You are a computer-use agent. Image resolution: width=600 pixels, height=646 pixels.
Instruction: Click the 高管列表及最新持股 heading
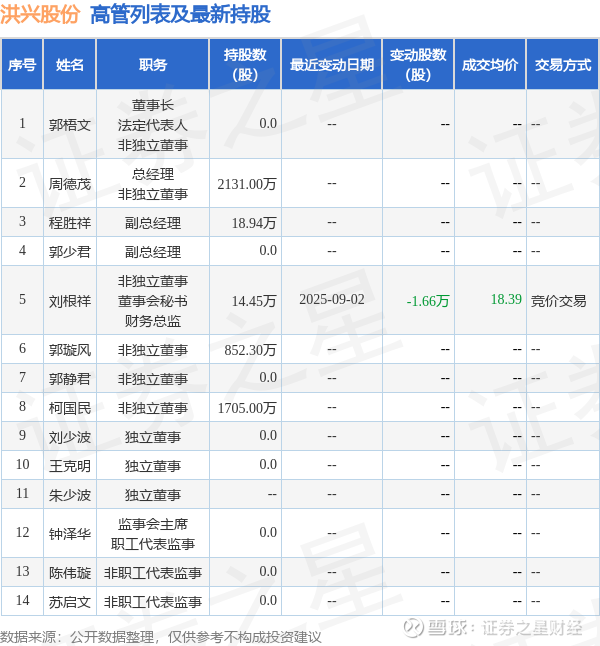coord(180,14)
